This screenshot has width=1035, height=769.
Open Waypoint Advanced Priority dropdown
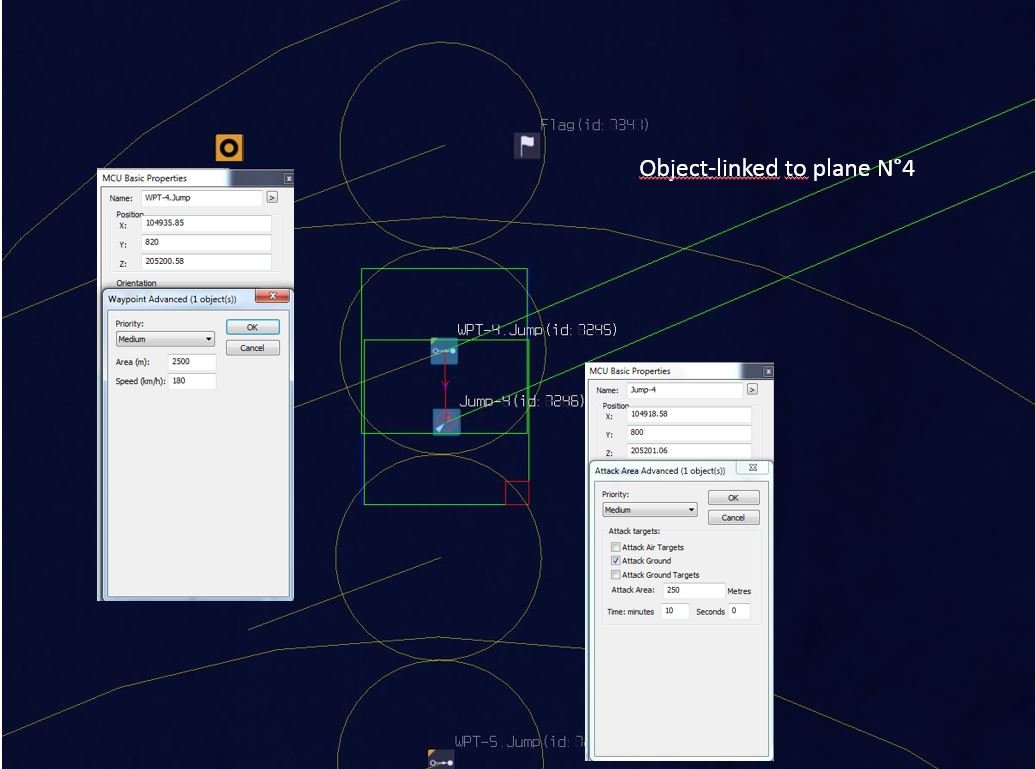click(x=165, y=339)
